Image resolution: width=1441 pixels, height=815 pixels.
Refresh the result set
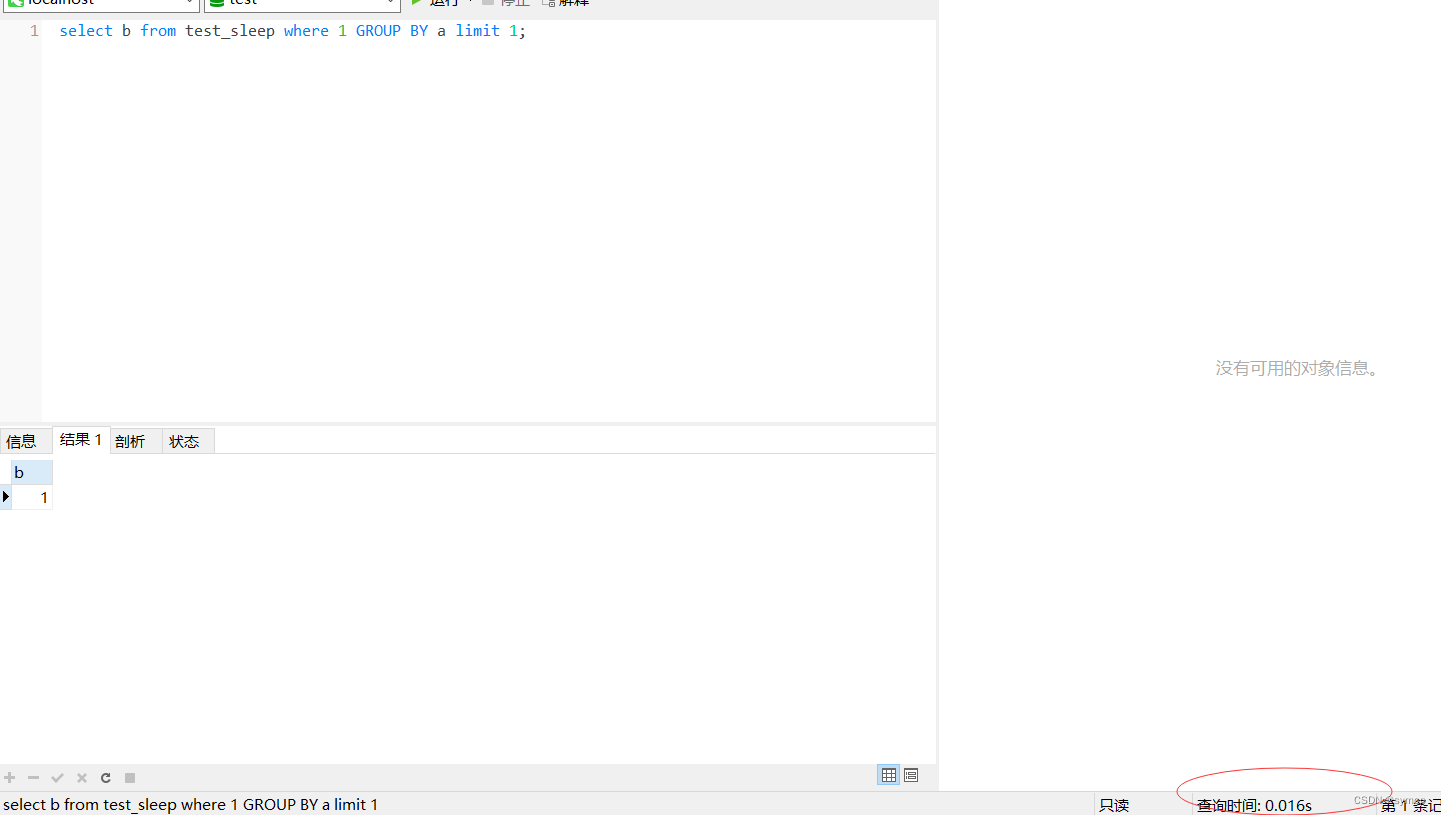(106, 778)
